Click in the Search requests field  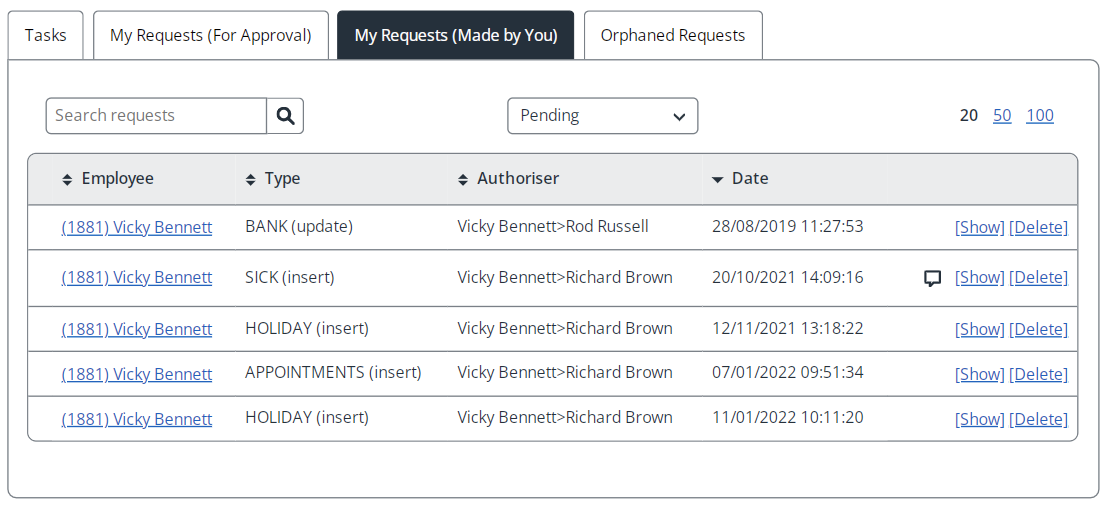156,116
